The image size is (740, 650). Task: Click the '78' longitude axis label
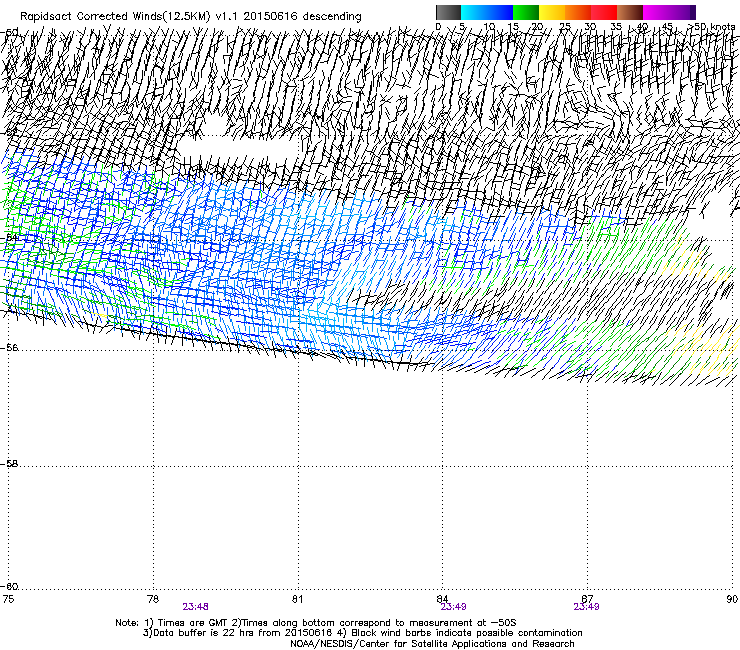[x=153, y=599]
